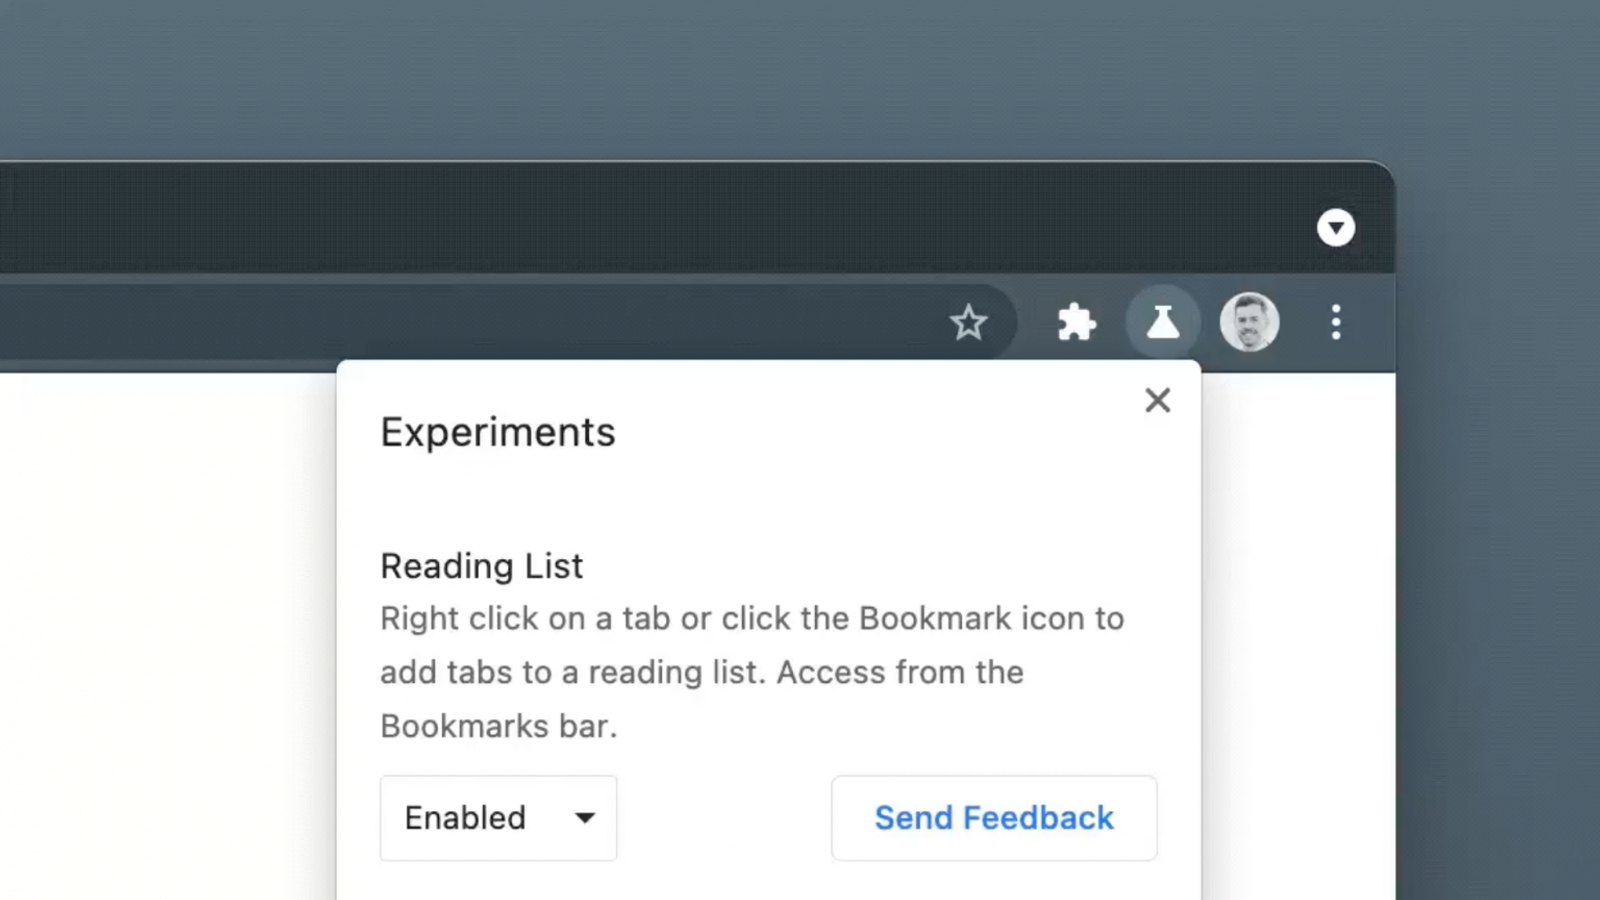This screenshot has width=1600, height=900.
Task: Click the Reading List experiment title
Action: point(481,566)
